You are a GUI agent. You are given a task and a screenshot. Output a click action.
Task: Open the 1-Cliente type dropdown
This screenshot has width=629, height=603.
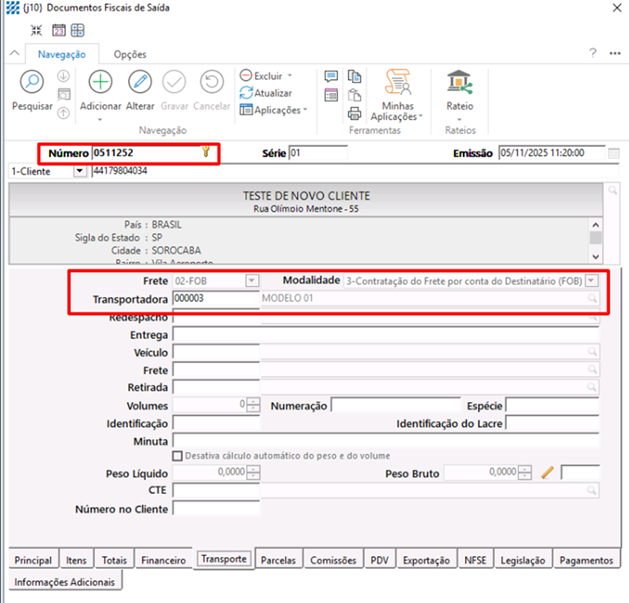pos(80,171)
